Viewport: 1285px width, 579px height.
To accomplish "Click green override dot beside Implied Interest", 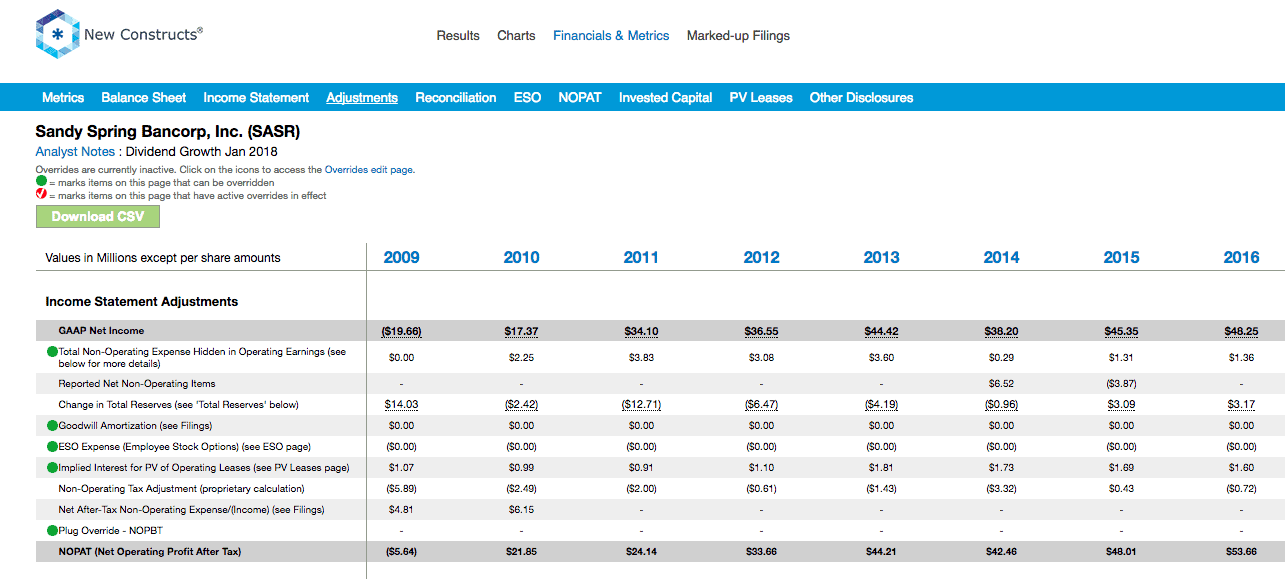I will point(52,468).
